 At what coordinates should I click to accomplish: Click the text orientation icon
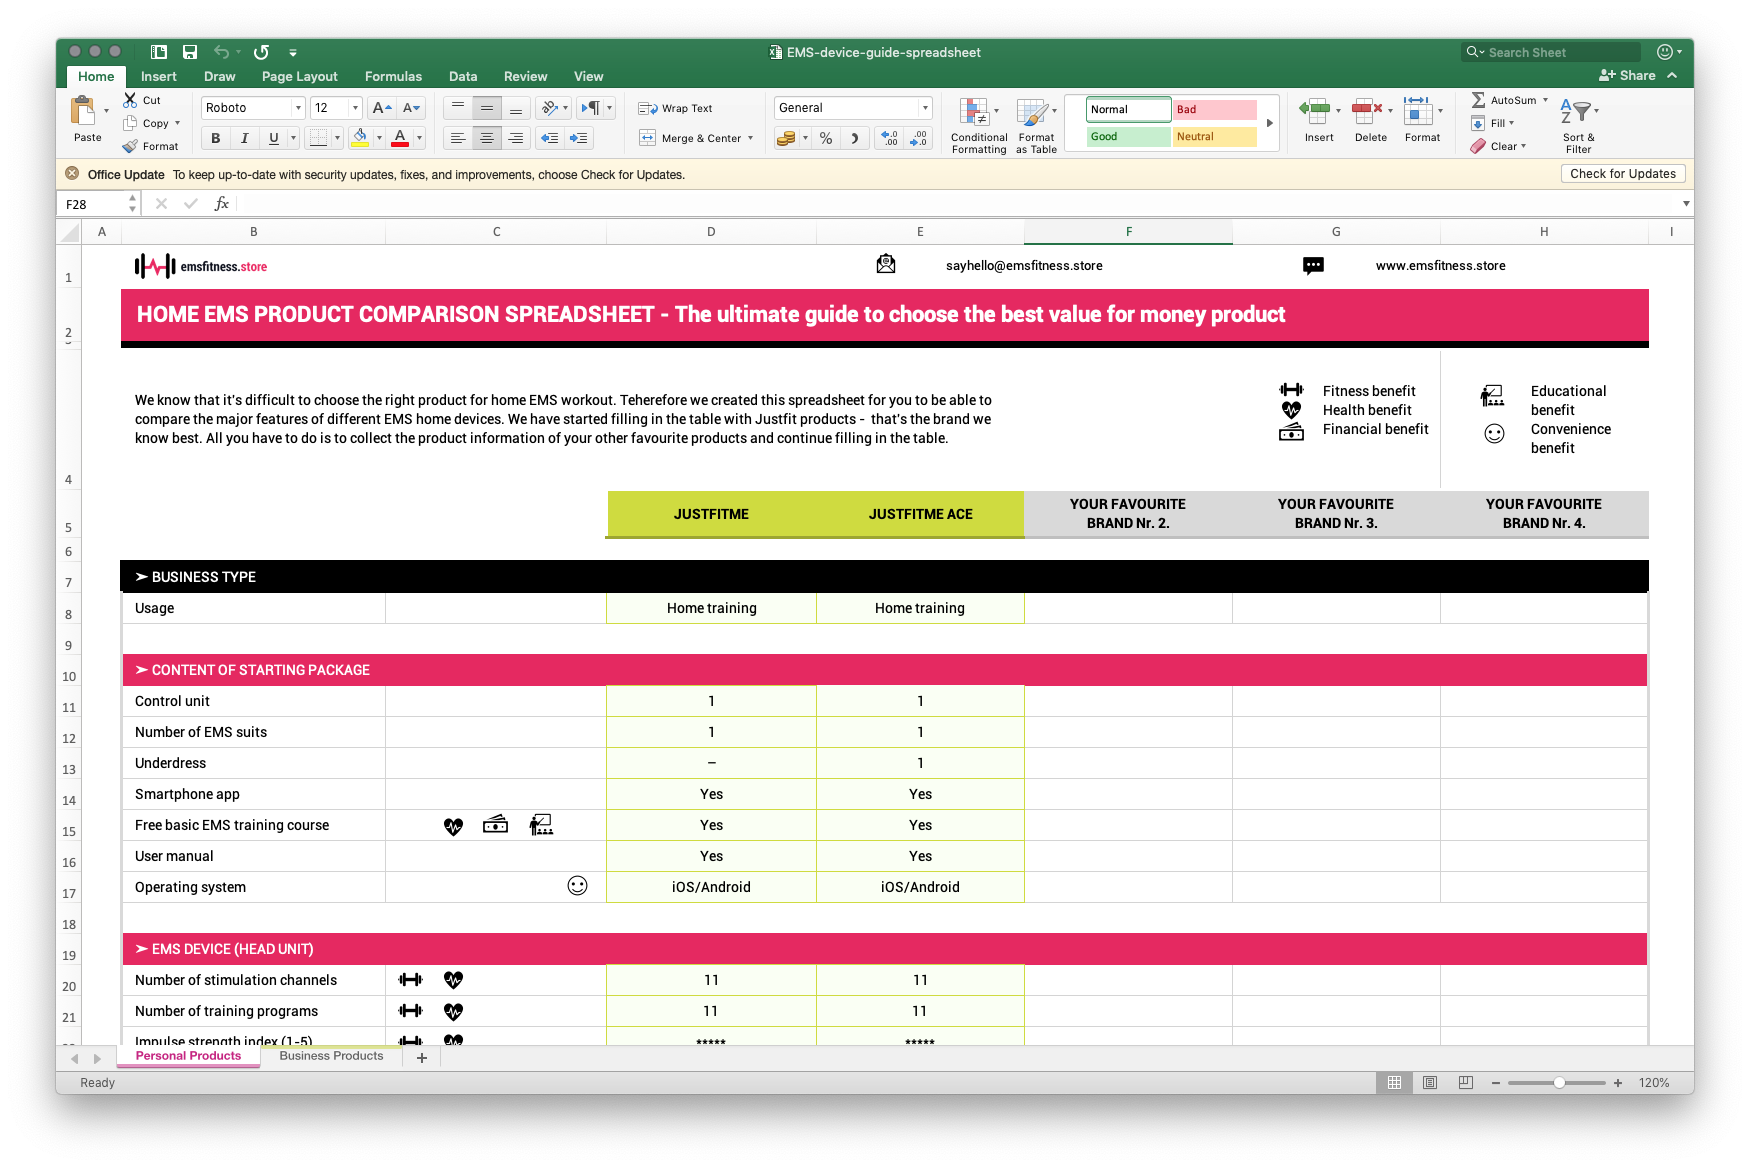point(550,108)
